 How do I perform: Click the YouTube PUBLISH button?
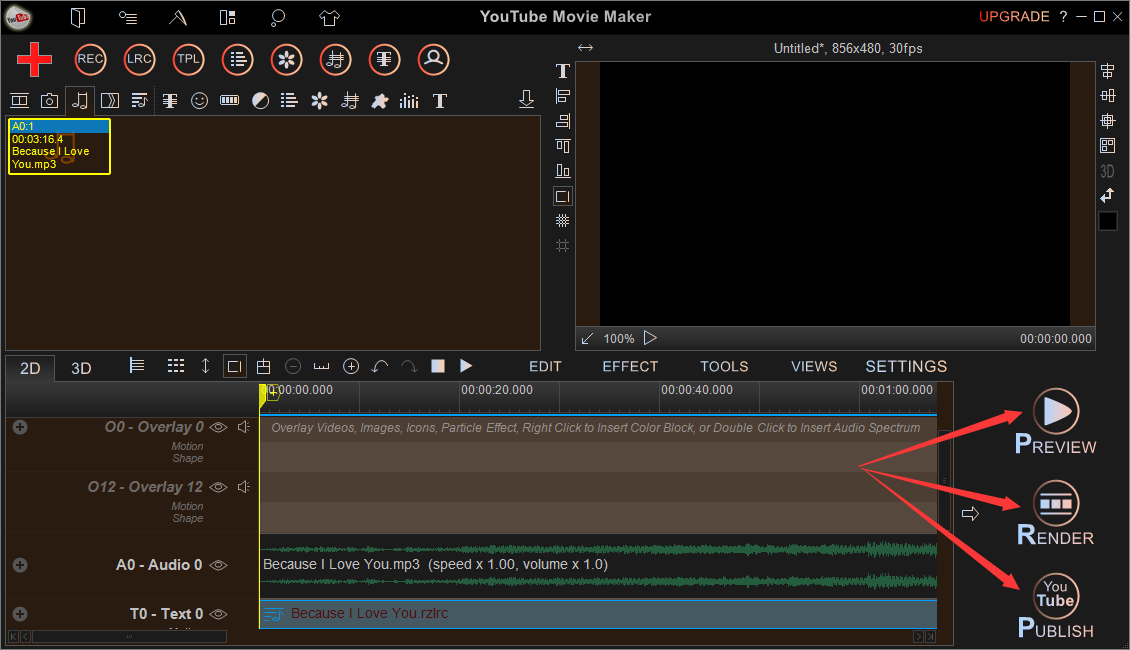[x=1056, y=606]
